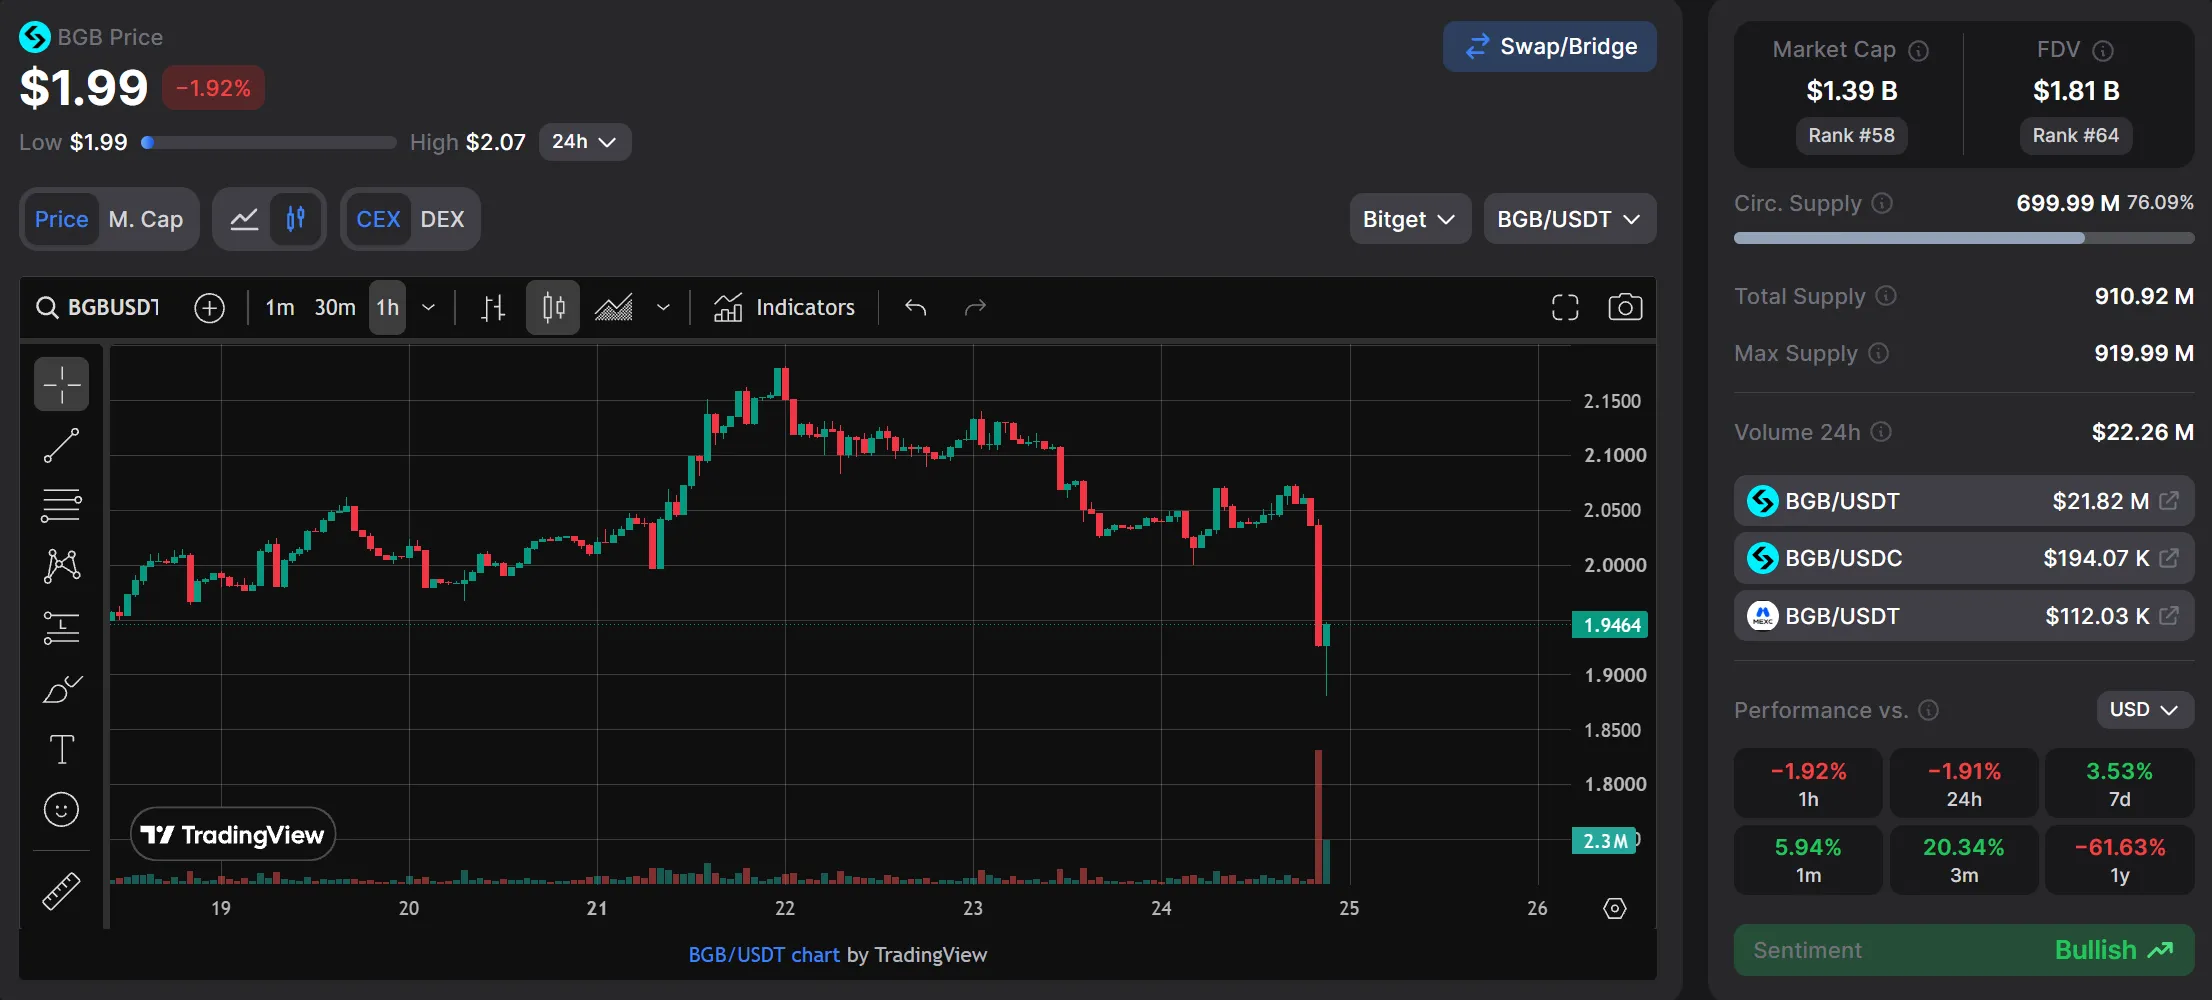Enter fullscreen chart mode
2212x1000 pixels.
point(1565,307)
